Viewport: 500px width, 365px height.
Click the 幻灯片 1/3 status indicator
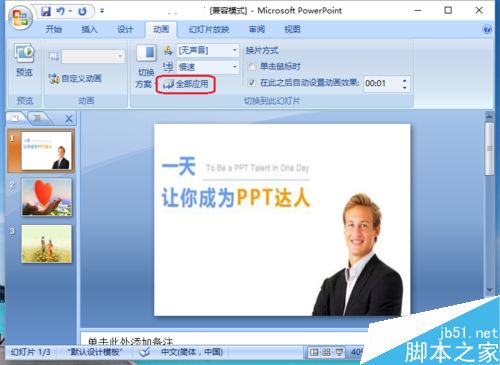(31, 352)
